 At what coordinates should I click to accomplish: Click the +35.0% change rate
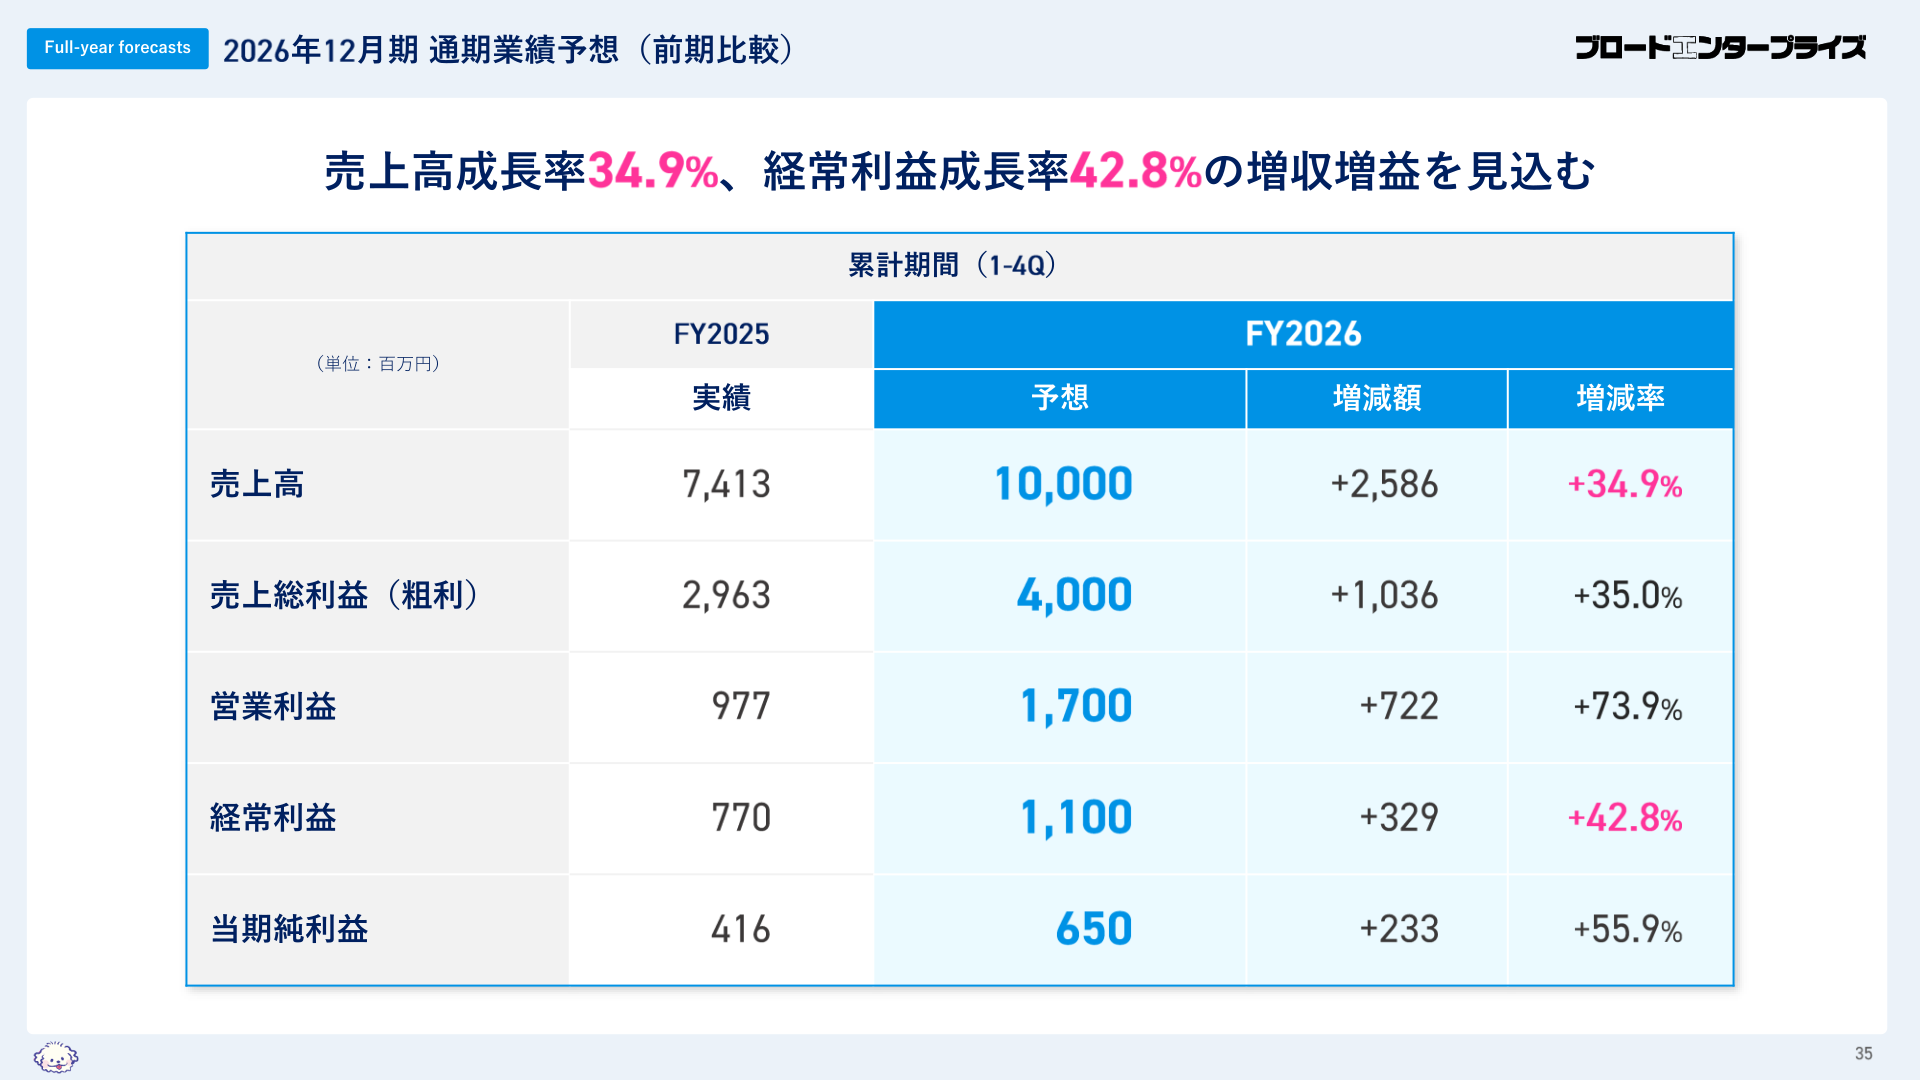(1628, 596)
